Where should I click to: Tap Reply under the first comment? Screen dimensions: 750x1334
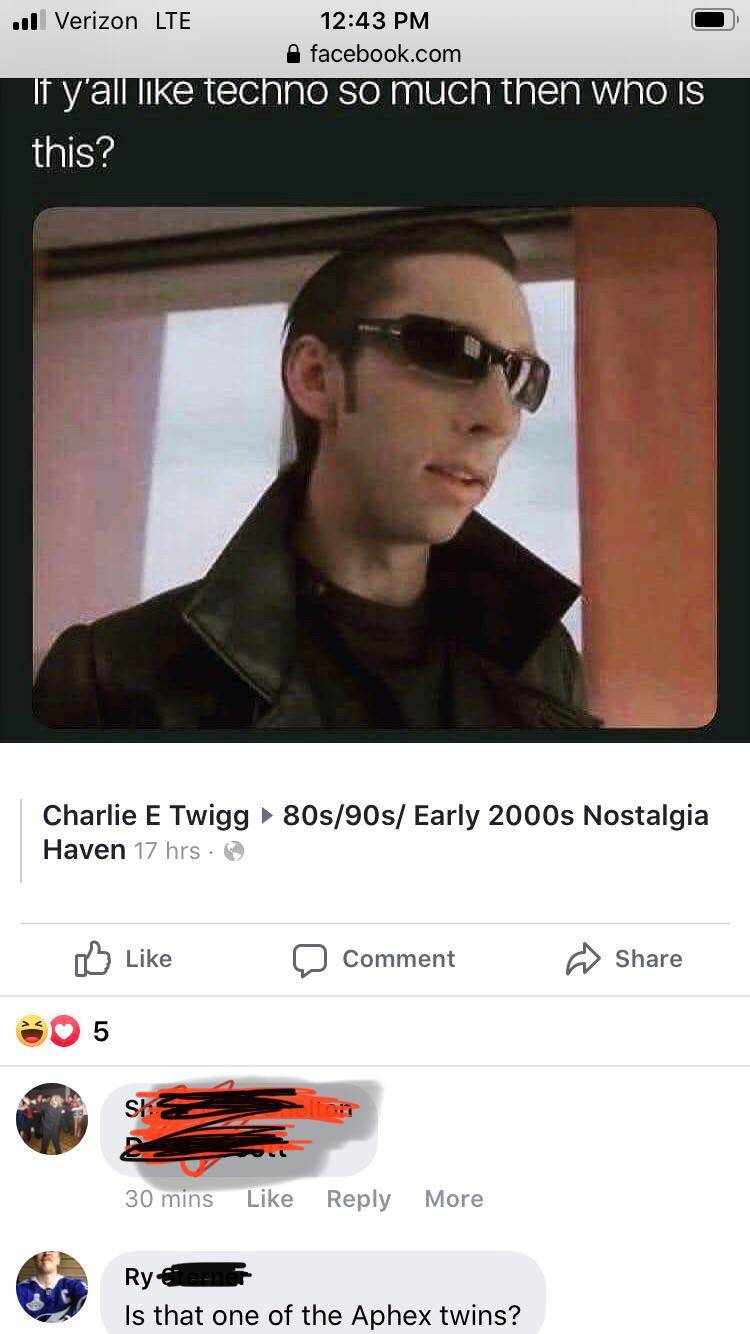[x=358, y=1199]
